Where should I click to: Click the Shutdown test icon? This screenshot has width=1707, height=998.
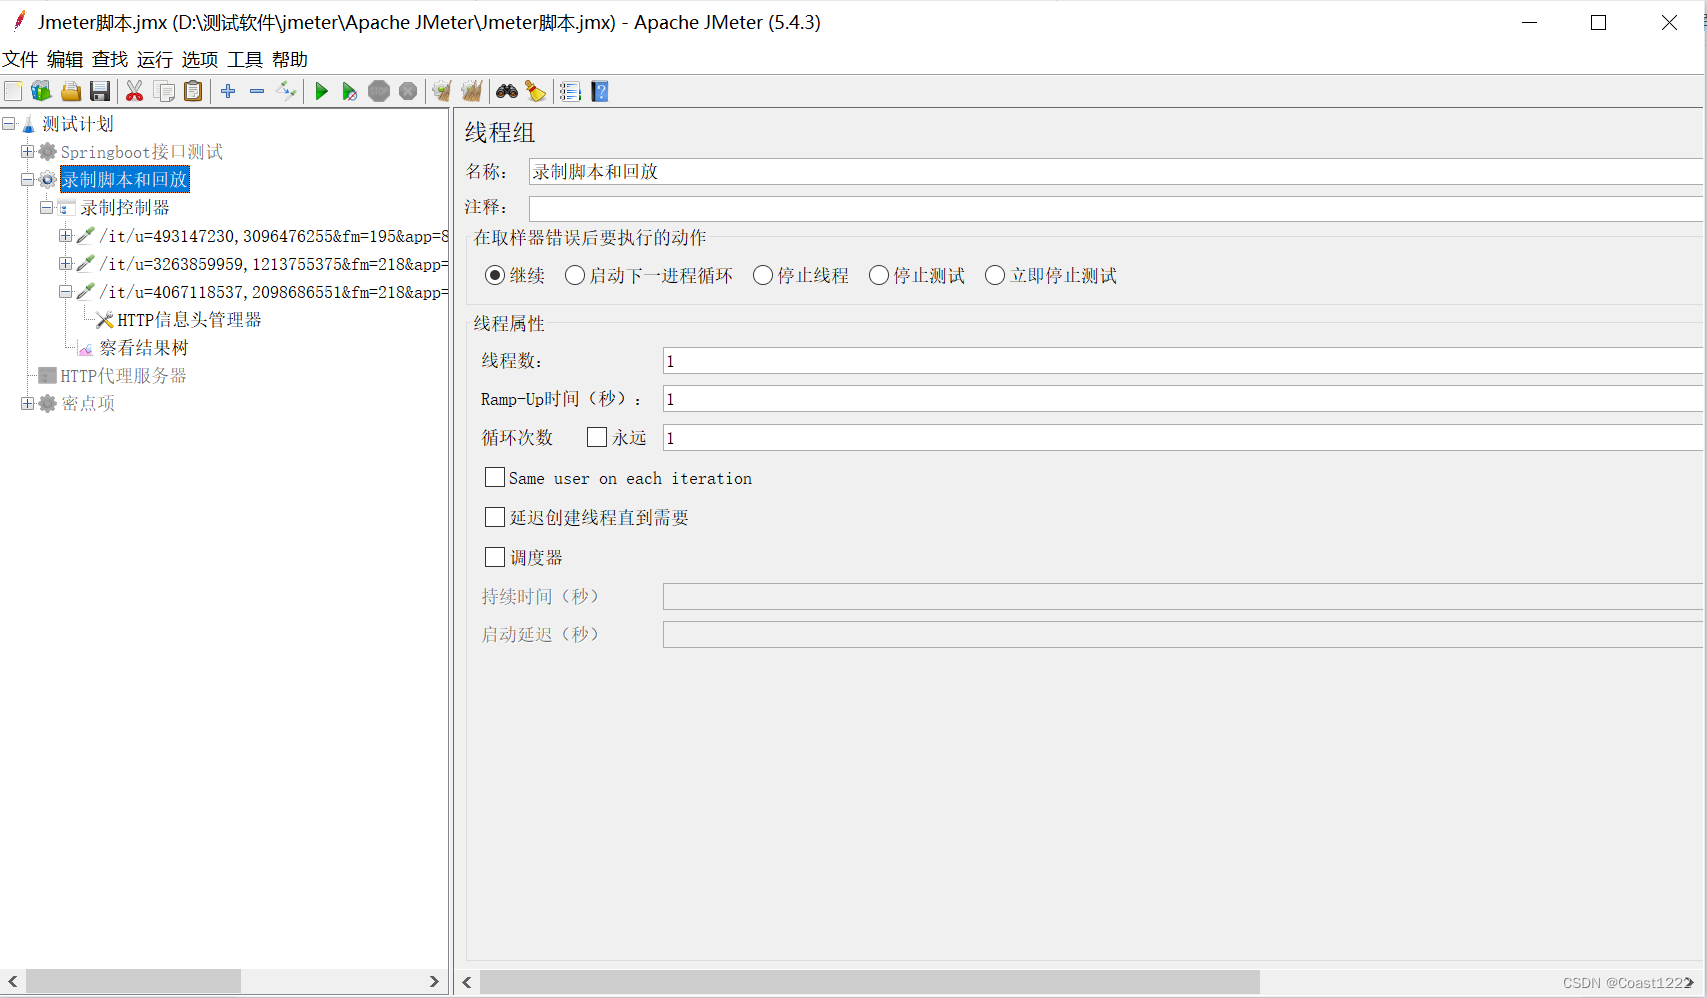click(408, 92)
